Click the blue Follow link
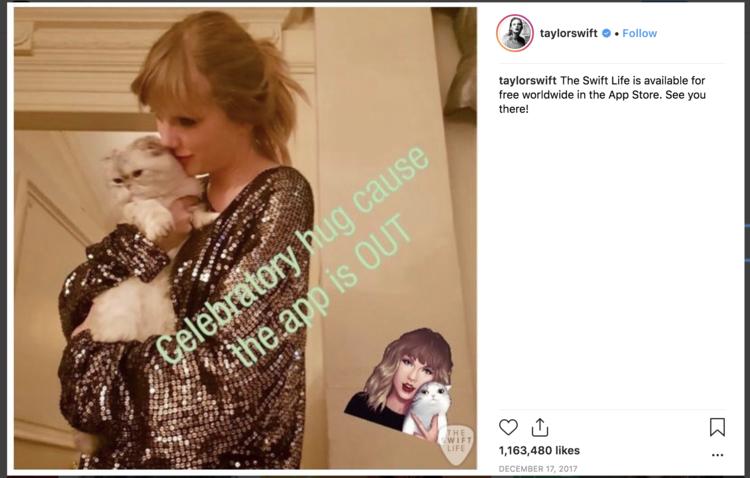 [640, 33]
